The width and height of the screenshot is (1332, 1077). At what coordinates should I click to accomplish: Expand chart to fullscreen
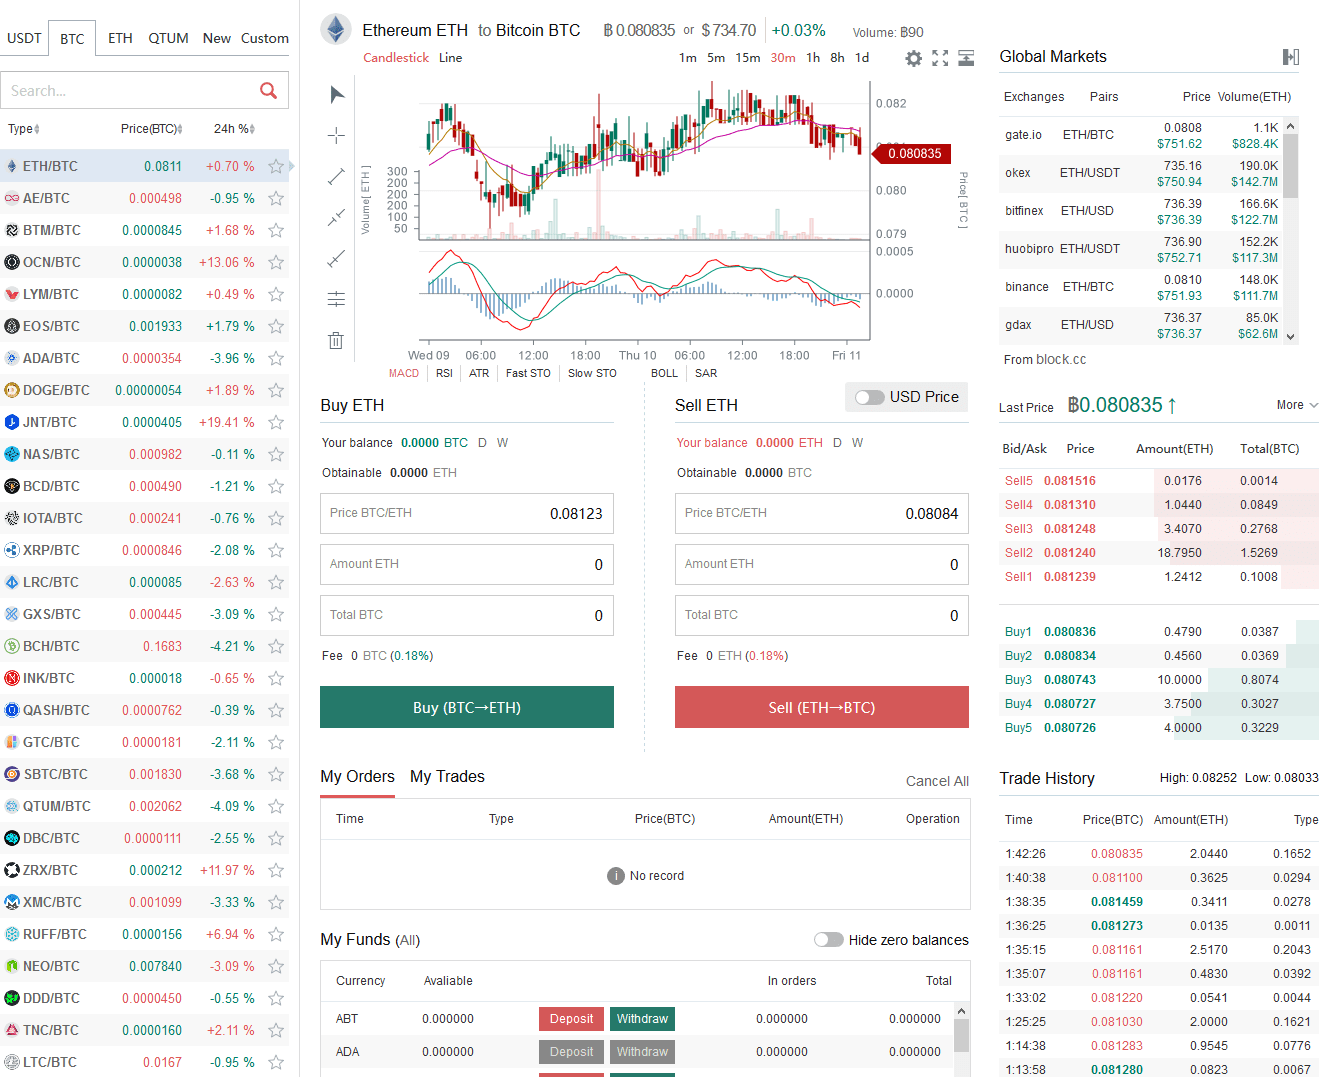pyautogui.click(x=940, y=58)
